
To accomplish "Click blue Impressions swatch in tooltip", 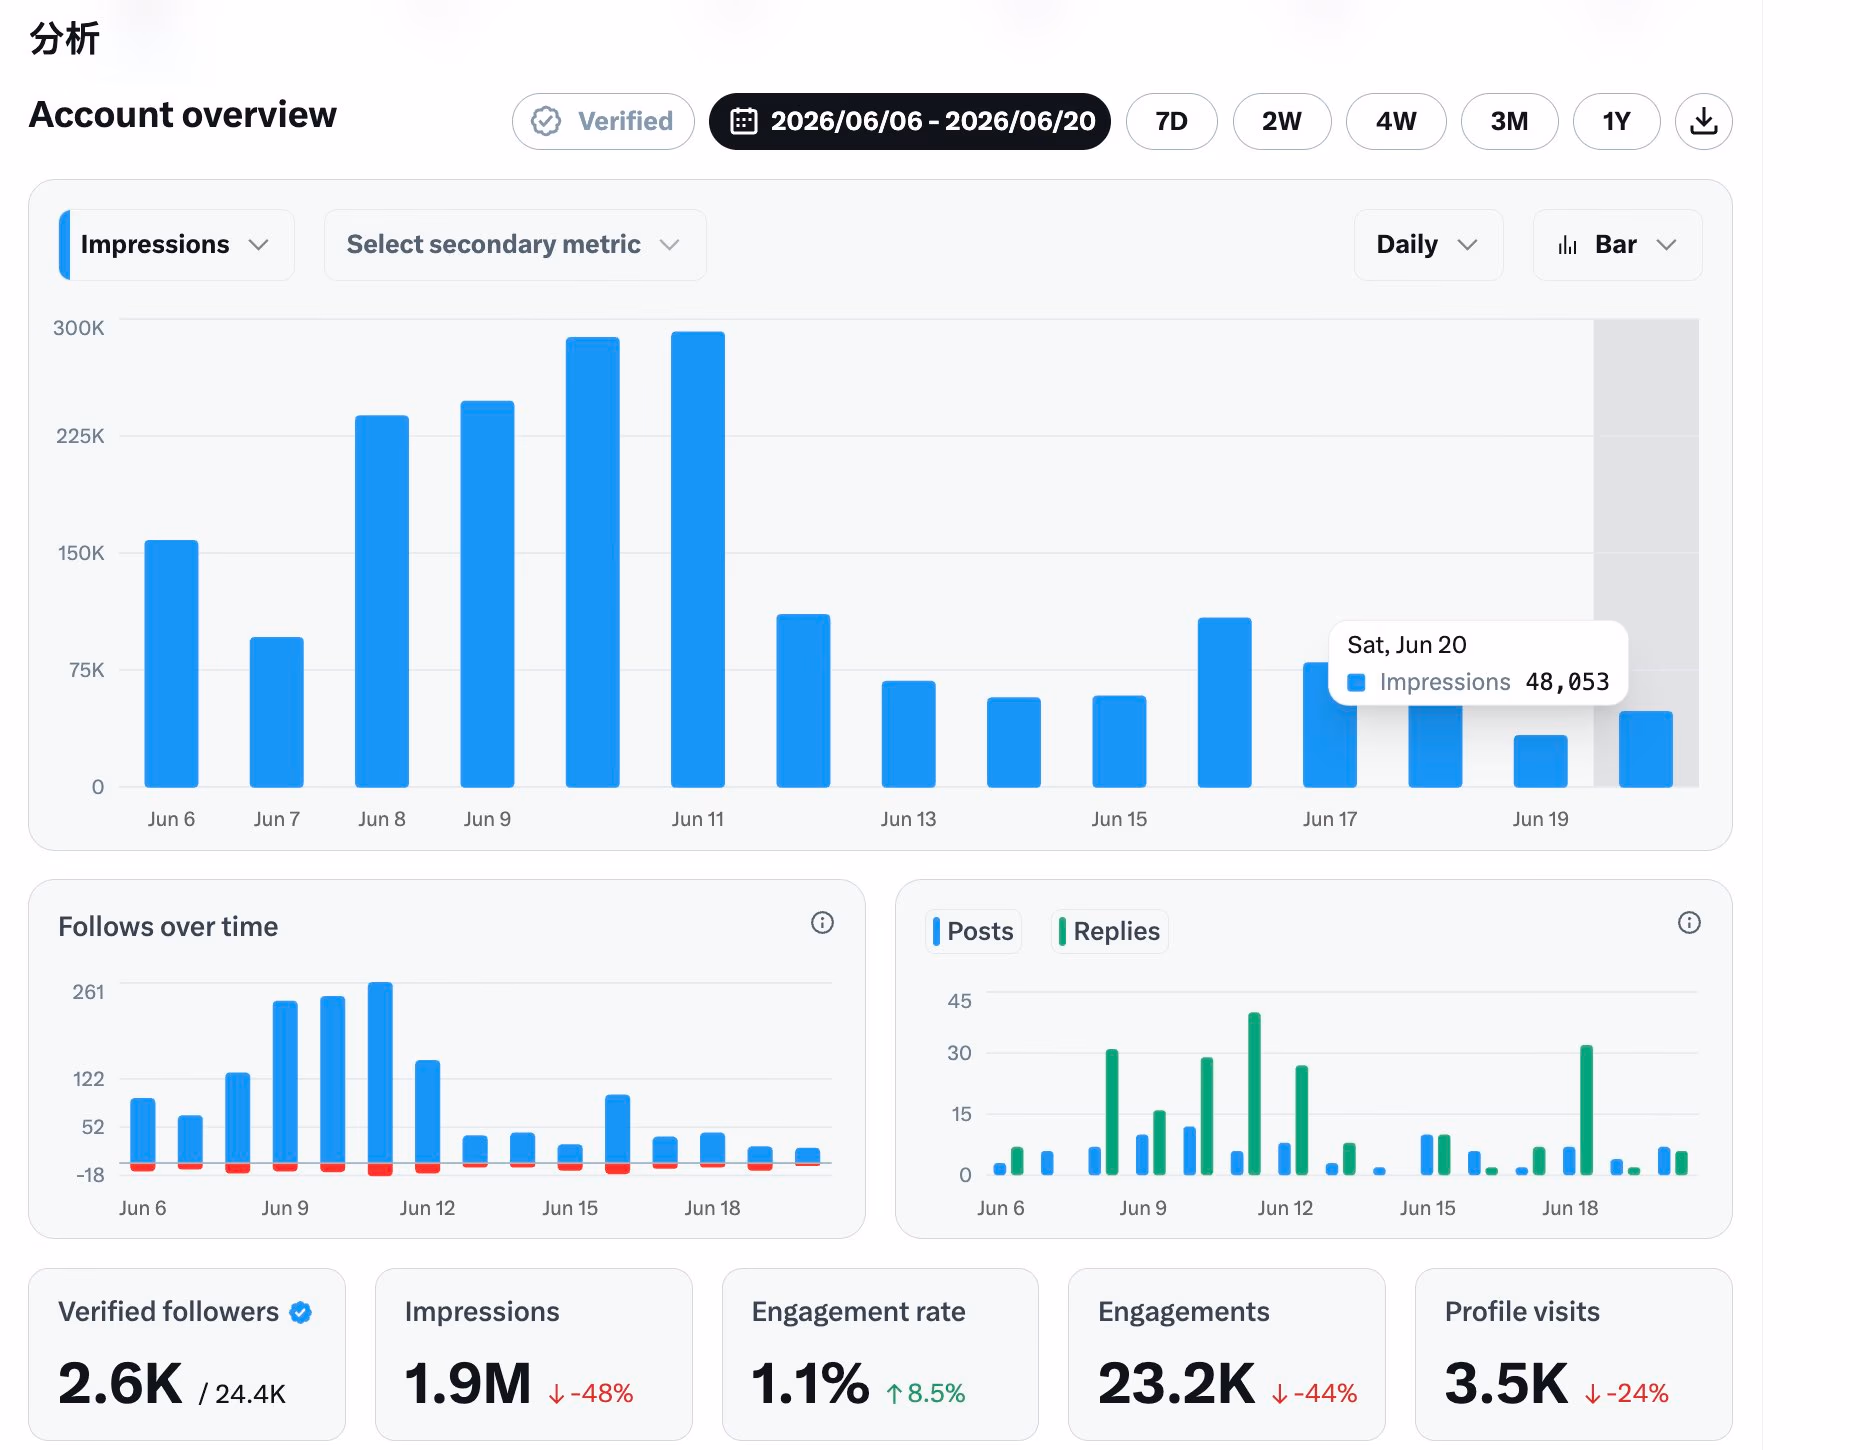I will (x=1356, y=682).
